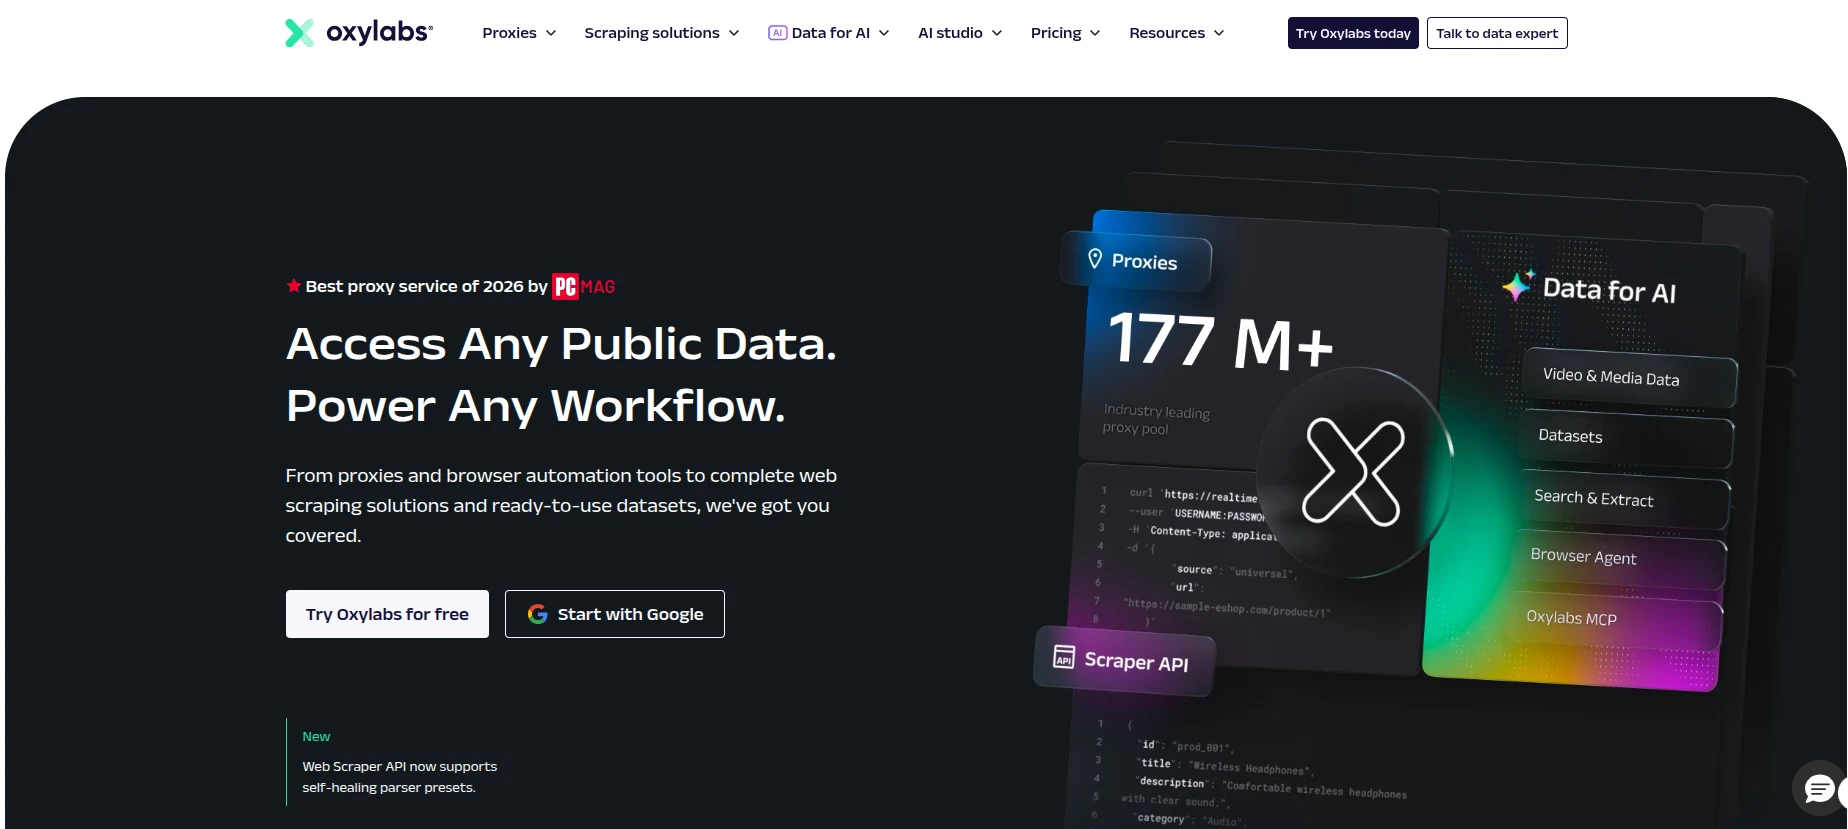Expand the Data for AI dropdown chevron
This screenshot has height=829, width=1848.
tap(884, 33)
